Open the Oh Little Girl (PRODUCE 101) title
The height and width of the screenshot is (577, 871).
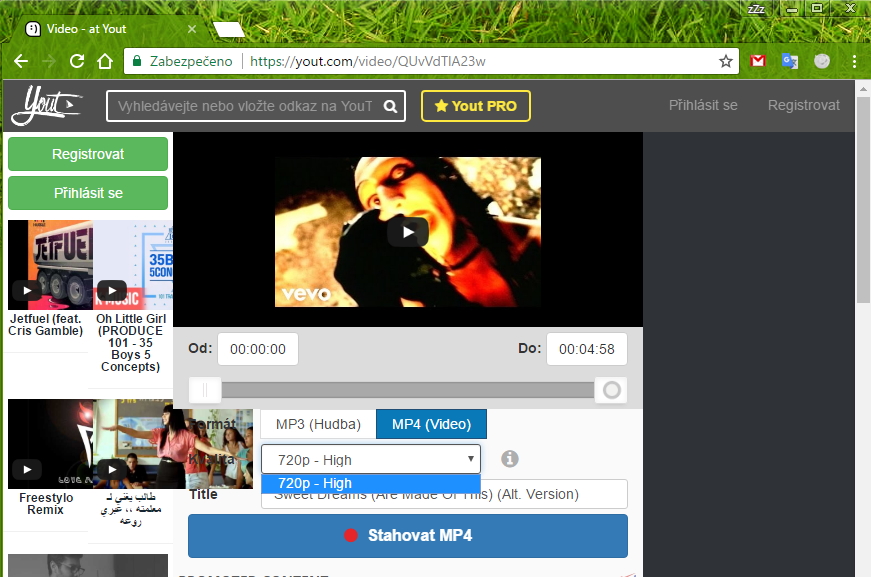click(131, 343)
